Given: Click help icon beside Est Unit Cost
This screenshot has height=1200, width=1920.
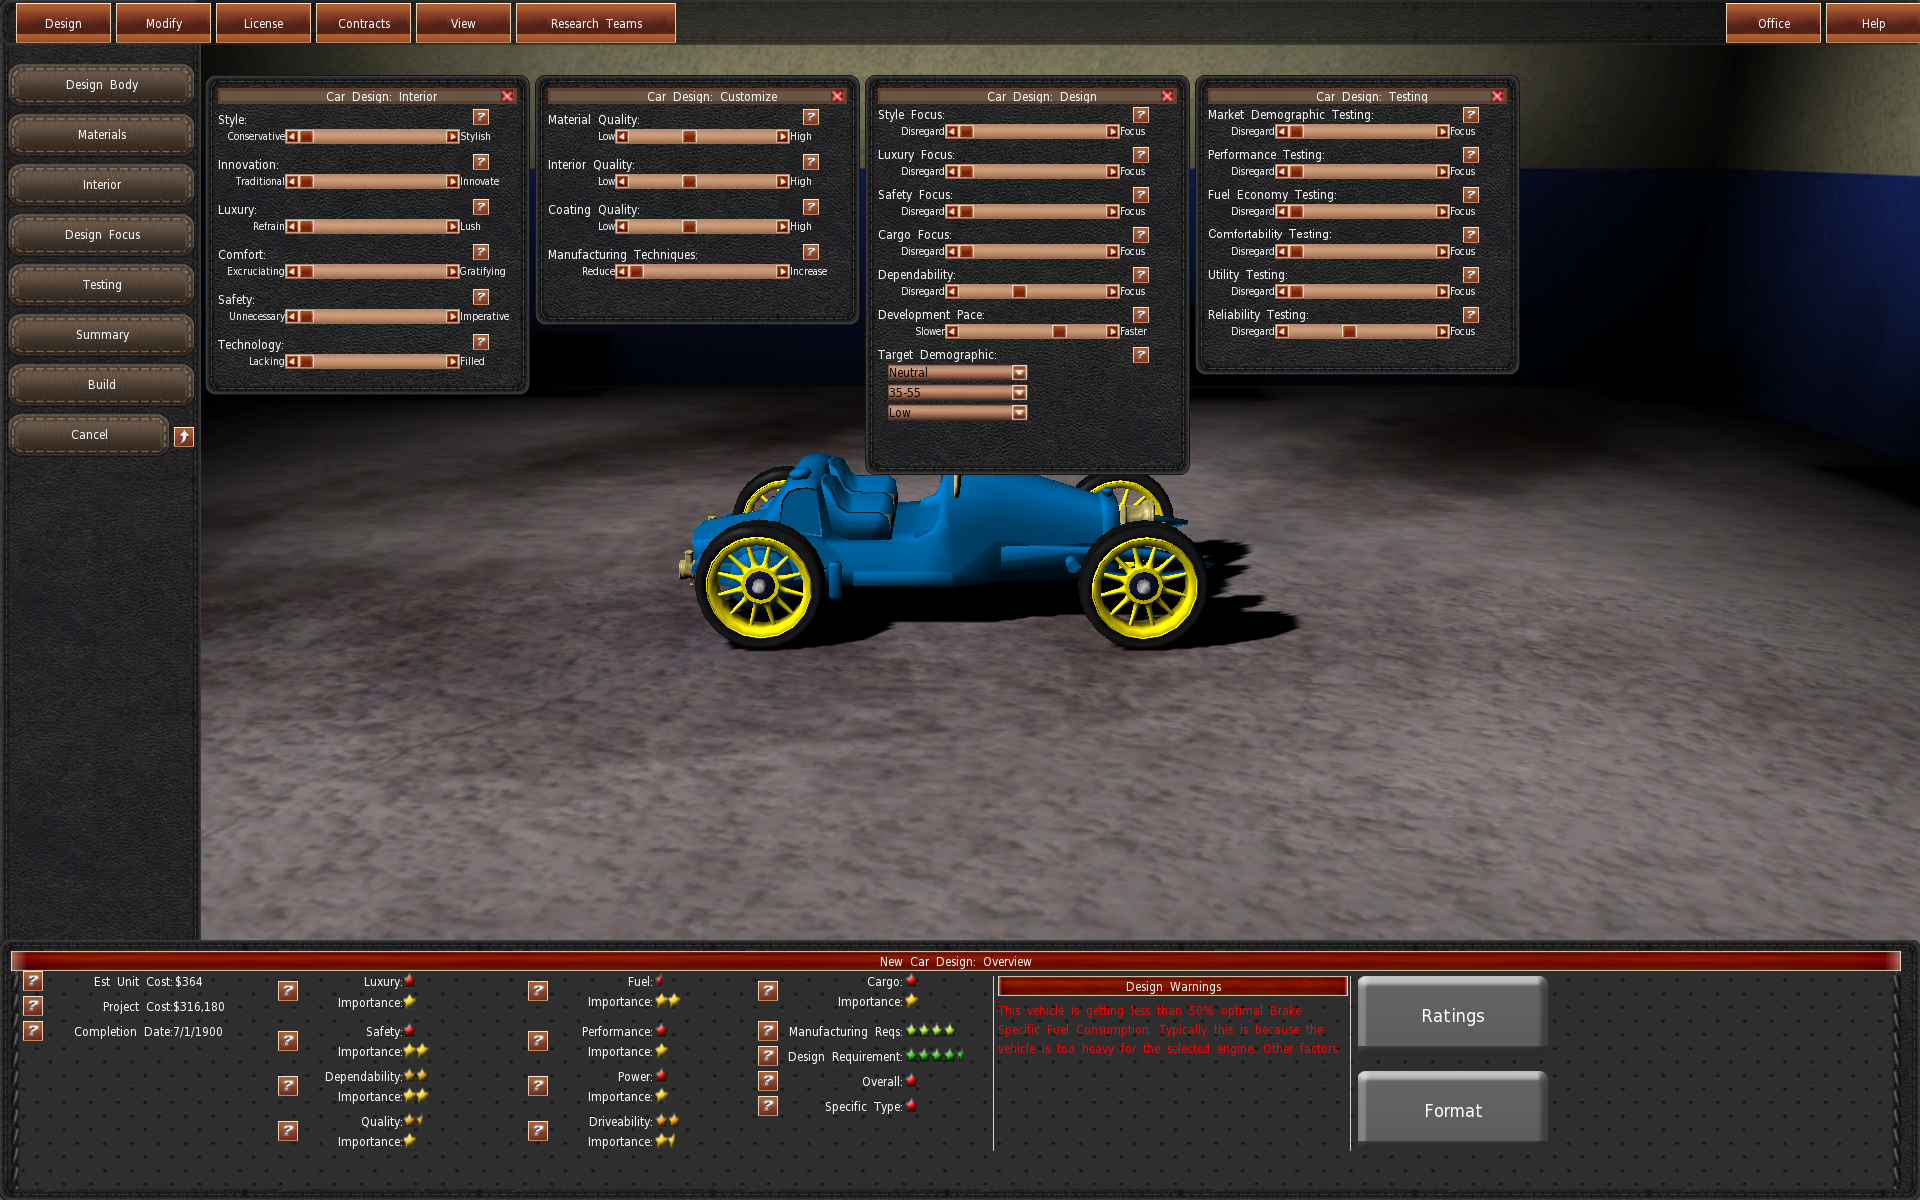Looking at the screenshot, I should [33, 981].
